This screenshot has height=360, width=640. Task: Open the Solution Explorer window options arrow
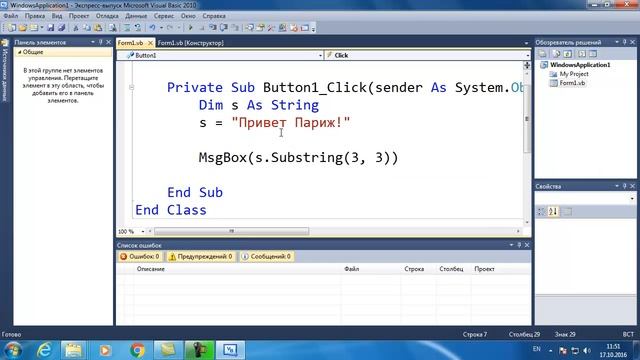(617, 42)
